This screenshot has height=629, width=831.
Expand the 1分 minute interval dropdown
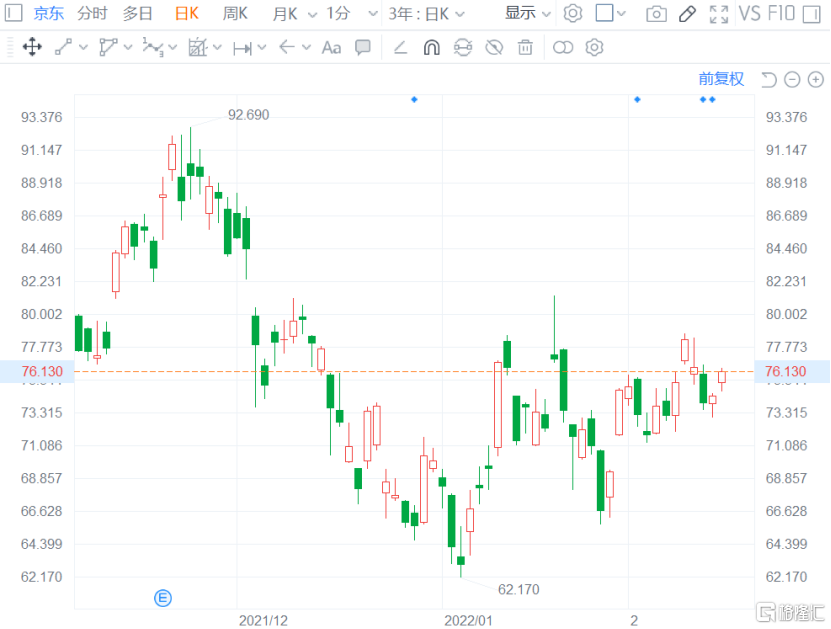[352, 14]
